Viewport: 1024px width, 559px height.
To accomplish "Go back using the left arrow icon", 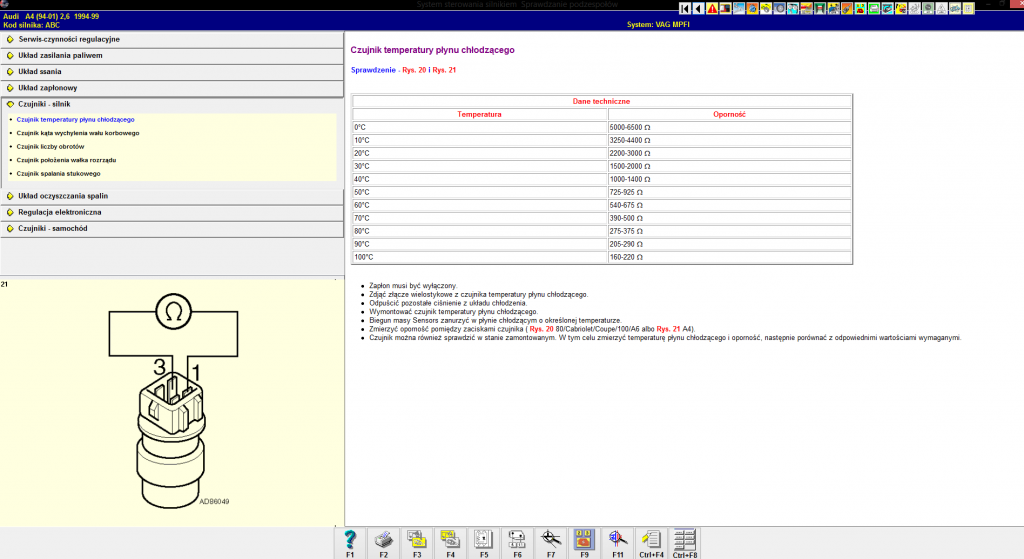I will (x=698, y=8).
